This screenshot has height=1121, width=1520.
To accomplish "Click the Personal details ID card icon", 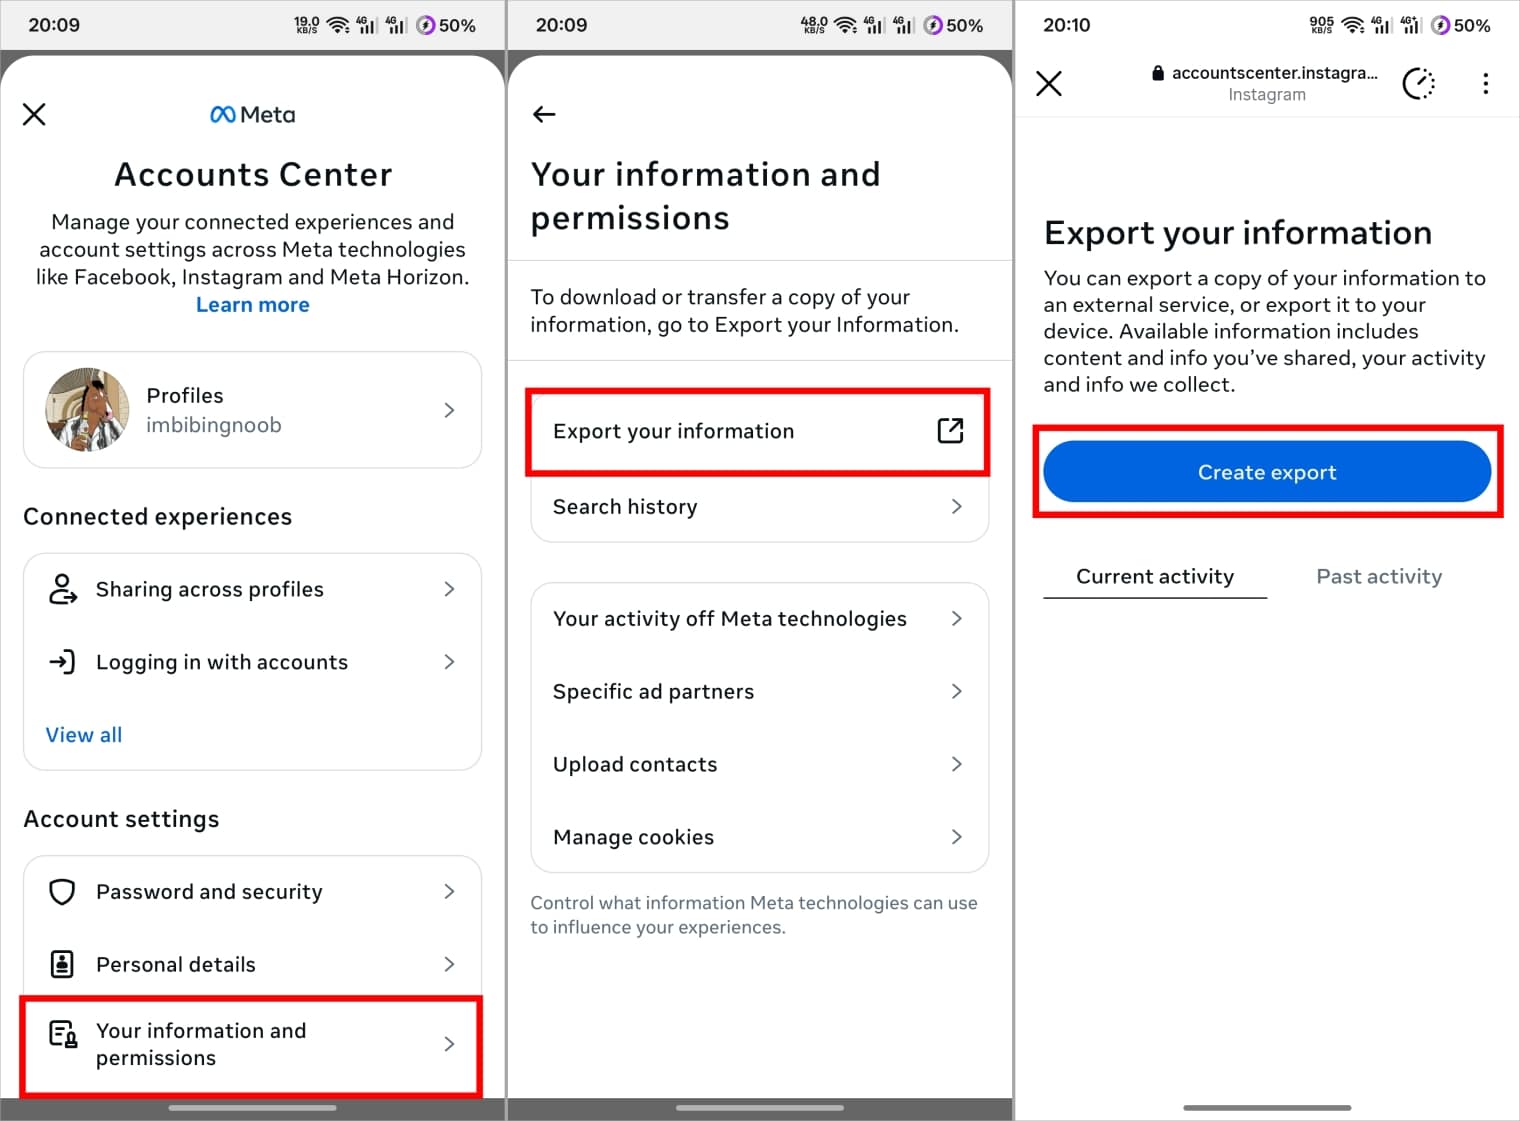I will pyautogui.click(x=61, y=964).
